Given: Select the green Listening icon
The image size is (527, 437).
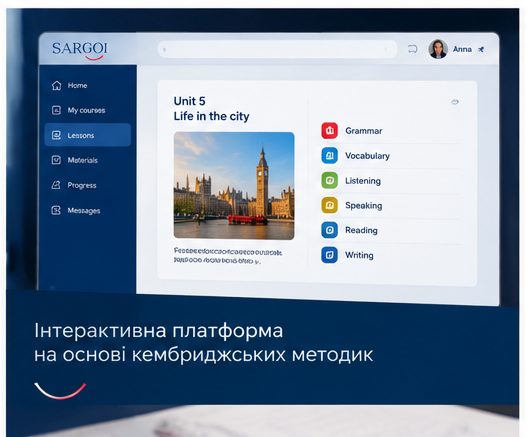Looking at the screenshot, I should click(x=329, y=181).
